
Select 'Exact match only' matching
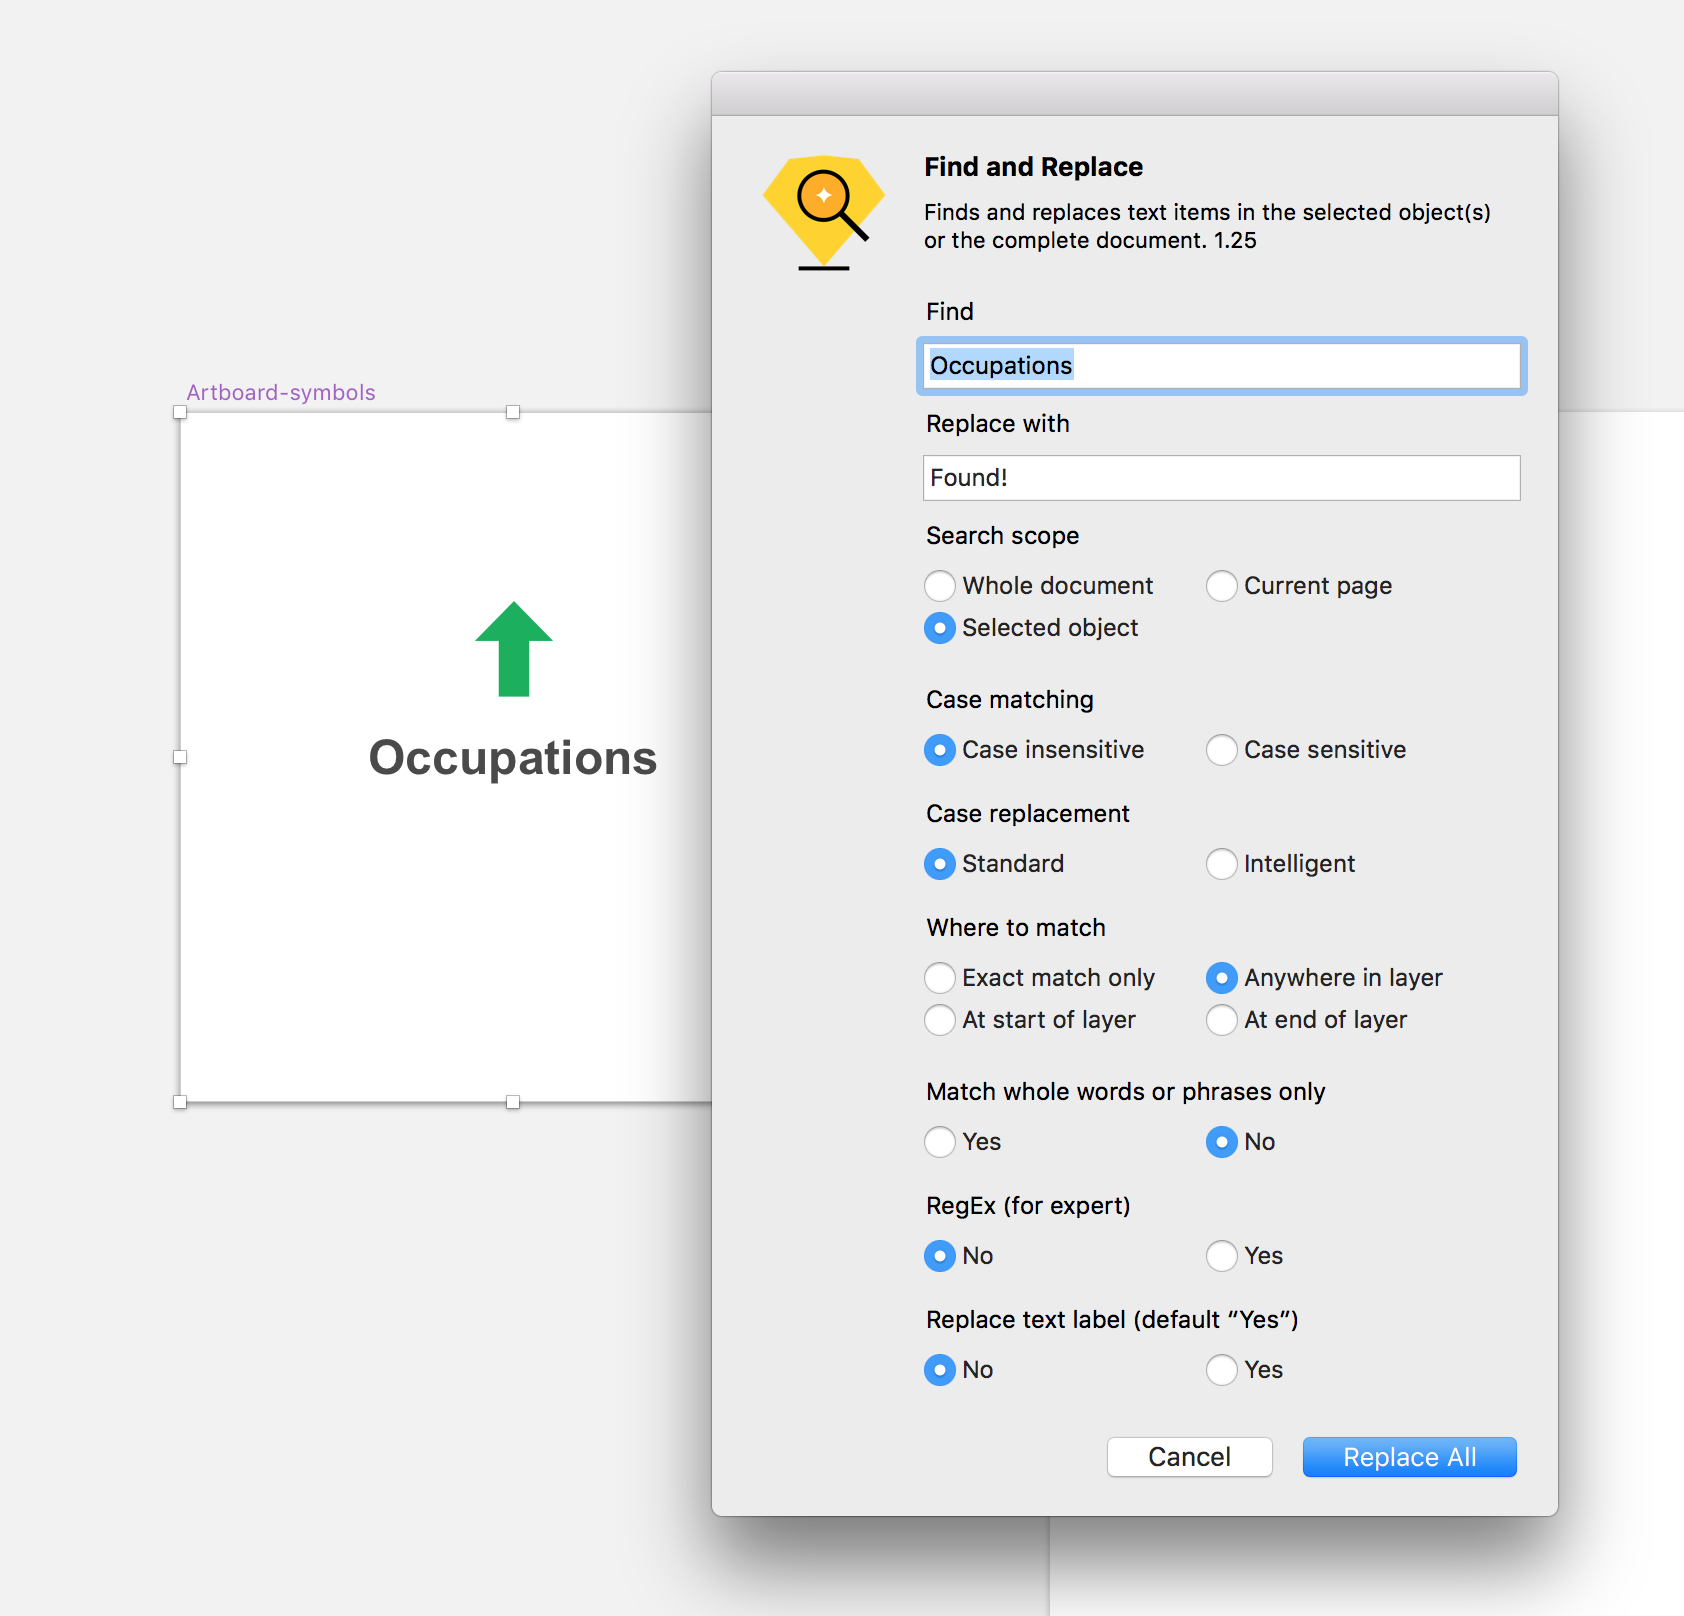pos(939,978)
